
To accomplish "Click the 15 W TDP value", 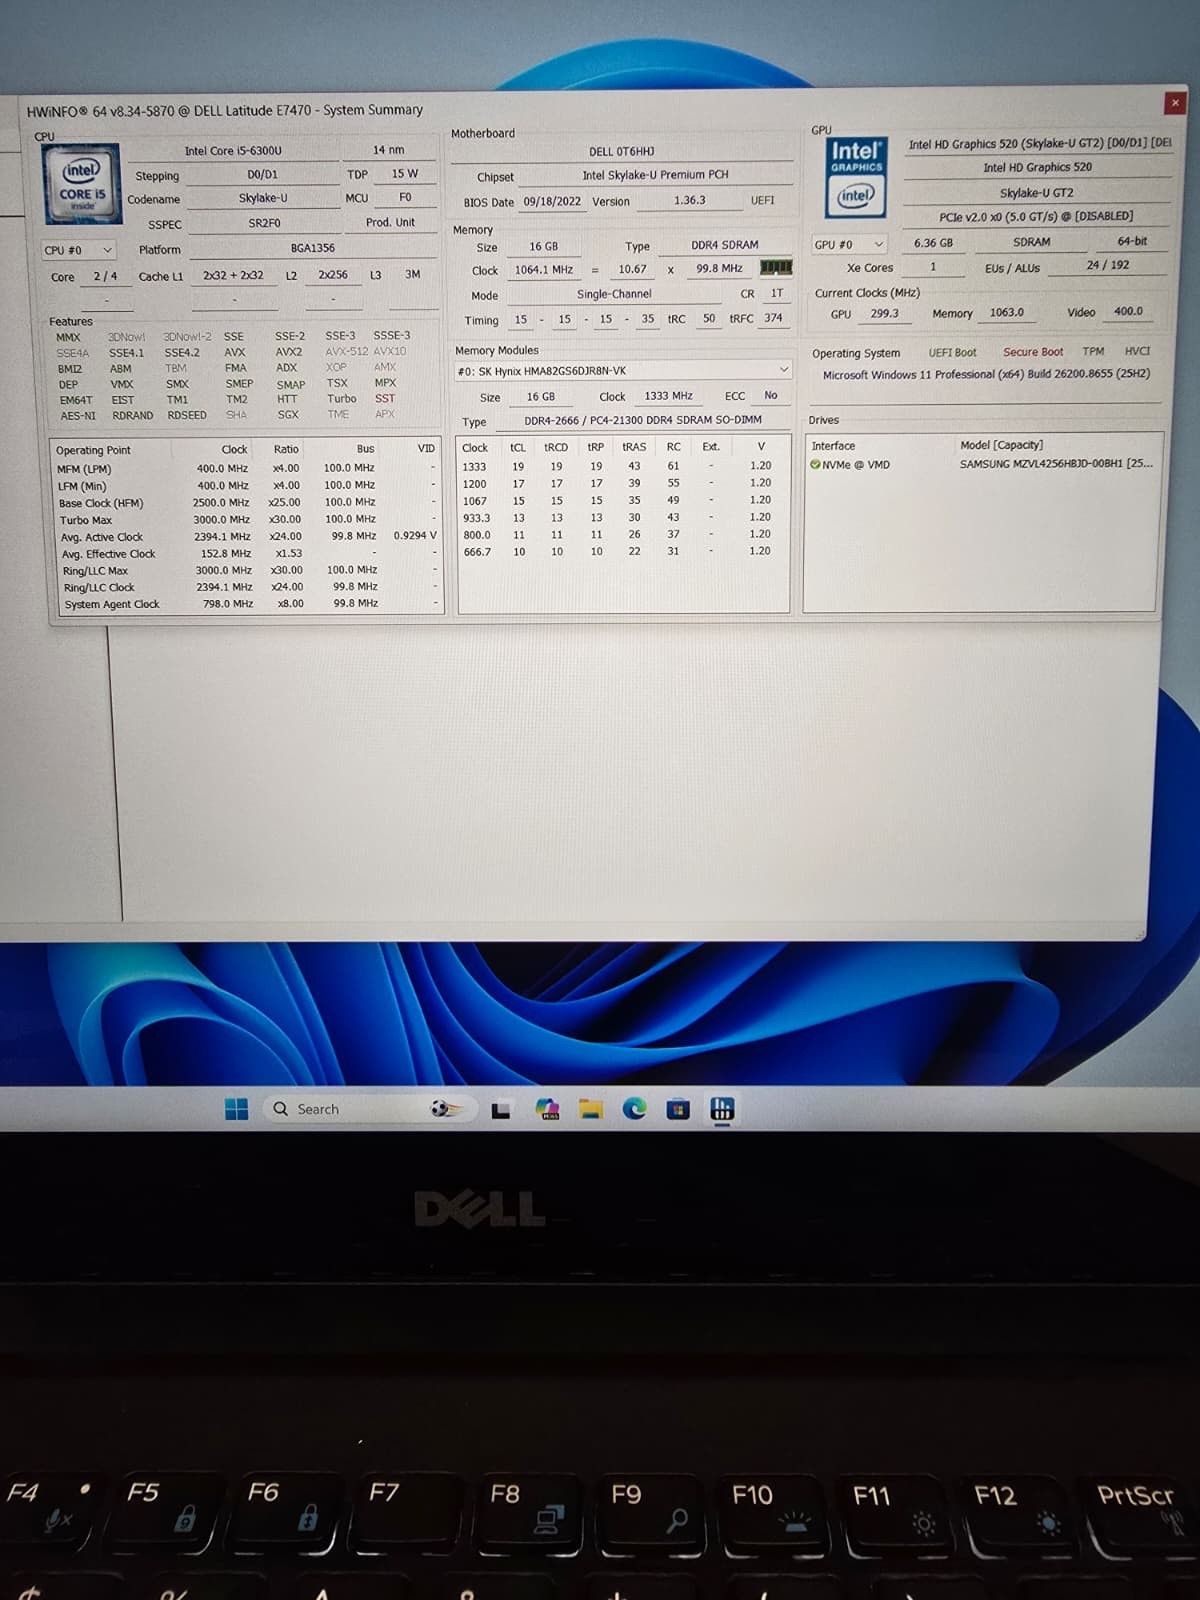I will point(404,174).
